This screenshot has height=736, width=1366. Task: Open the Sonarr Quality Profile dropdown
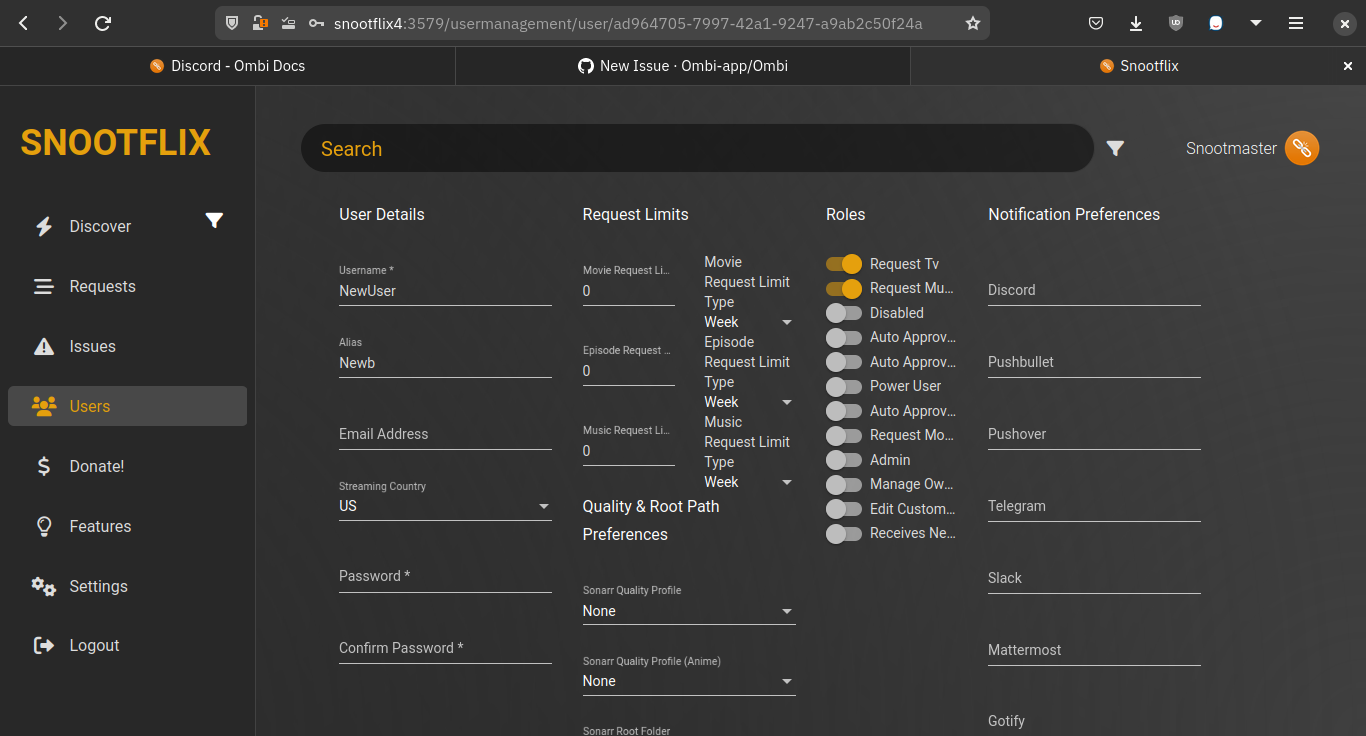[x=689, y=611]
